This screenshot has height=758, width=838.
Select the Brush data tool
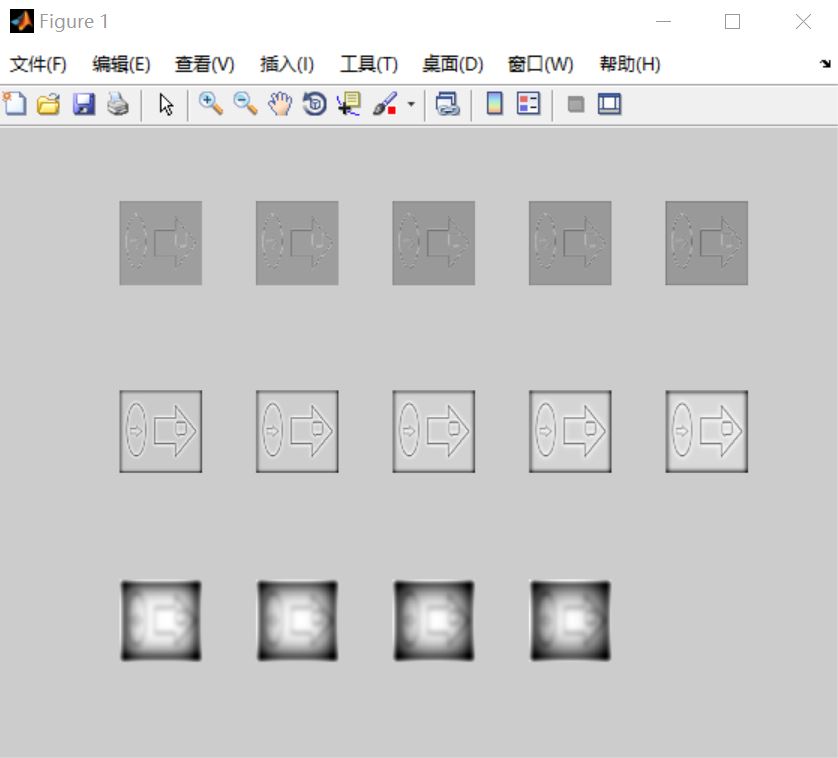point(385,104)
